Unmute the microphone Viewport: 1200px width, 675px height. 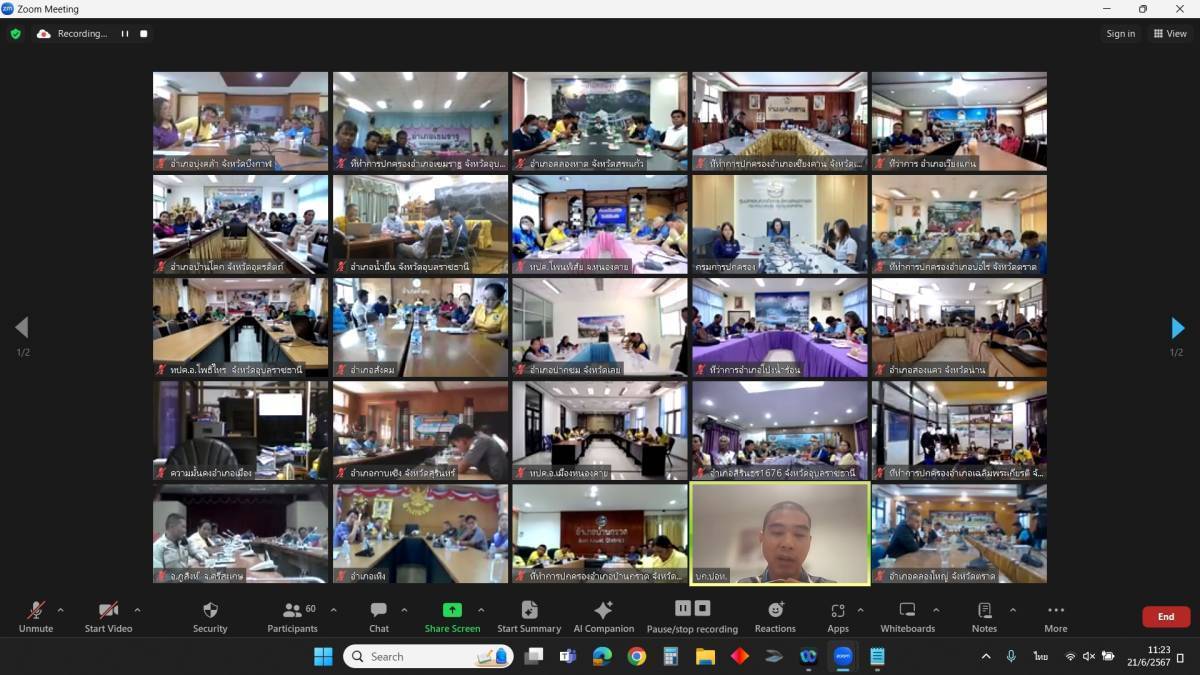coord(35,616)
